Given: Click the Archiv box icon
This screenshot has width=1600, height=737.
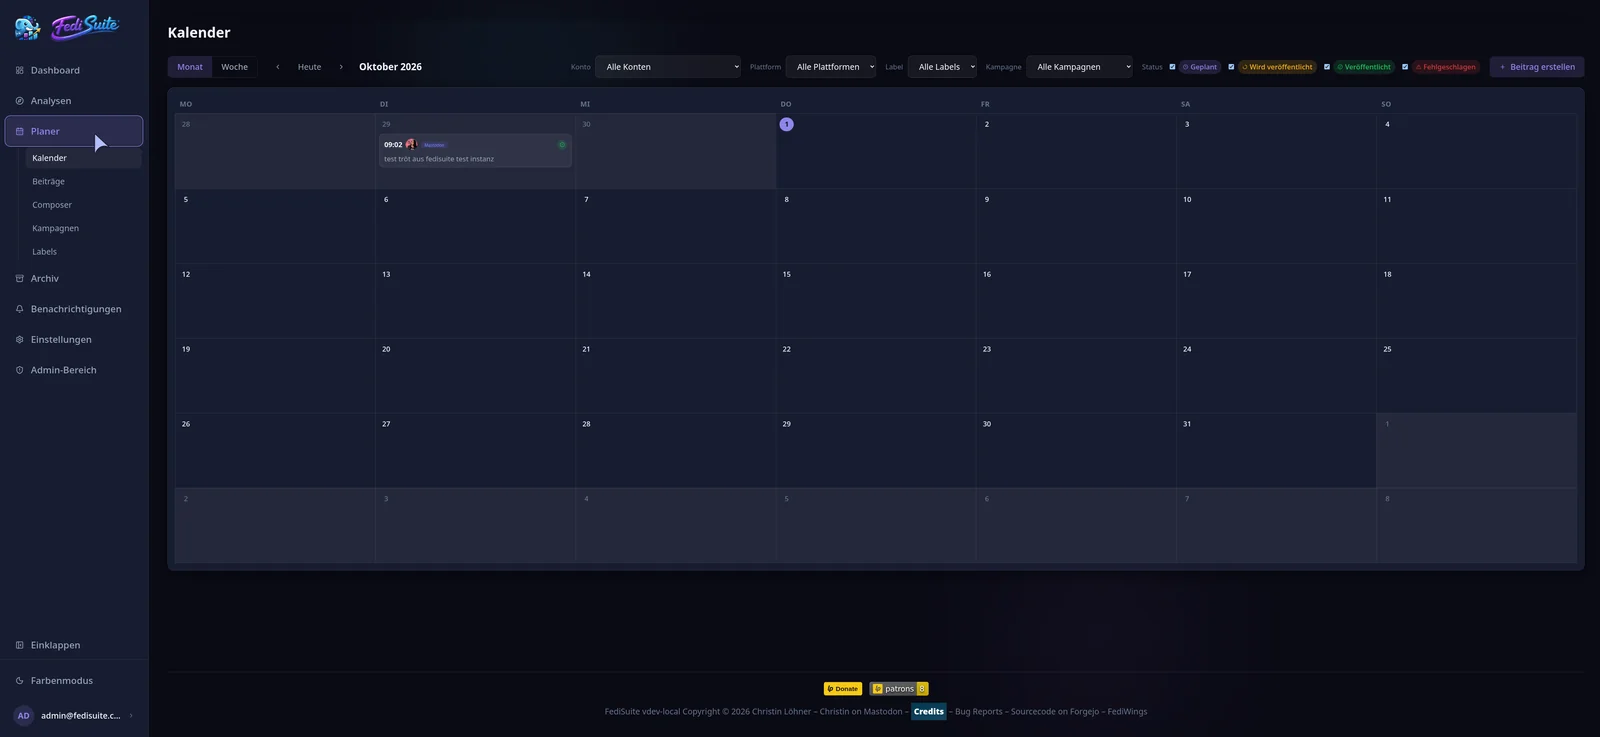Looking at the screenshot, I should [19, 279].
